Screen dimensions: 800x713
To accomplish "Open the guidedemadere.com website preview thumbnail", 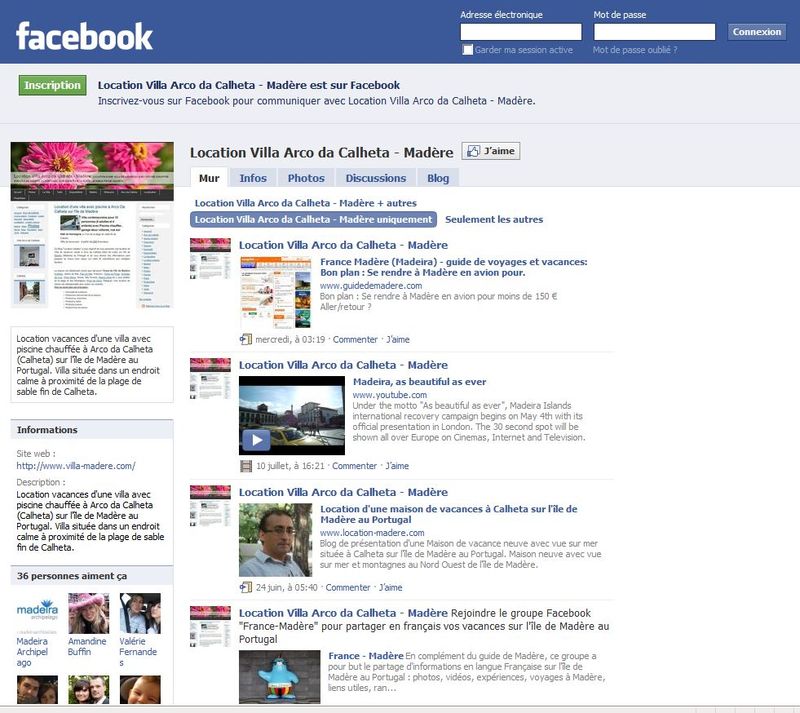I will pyautogui.click(x=276, y=292).
